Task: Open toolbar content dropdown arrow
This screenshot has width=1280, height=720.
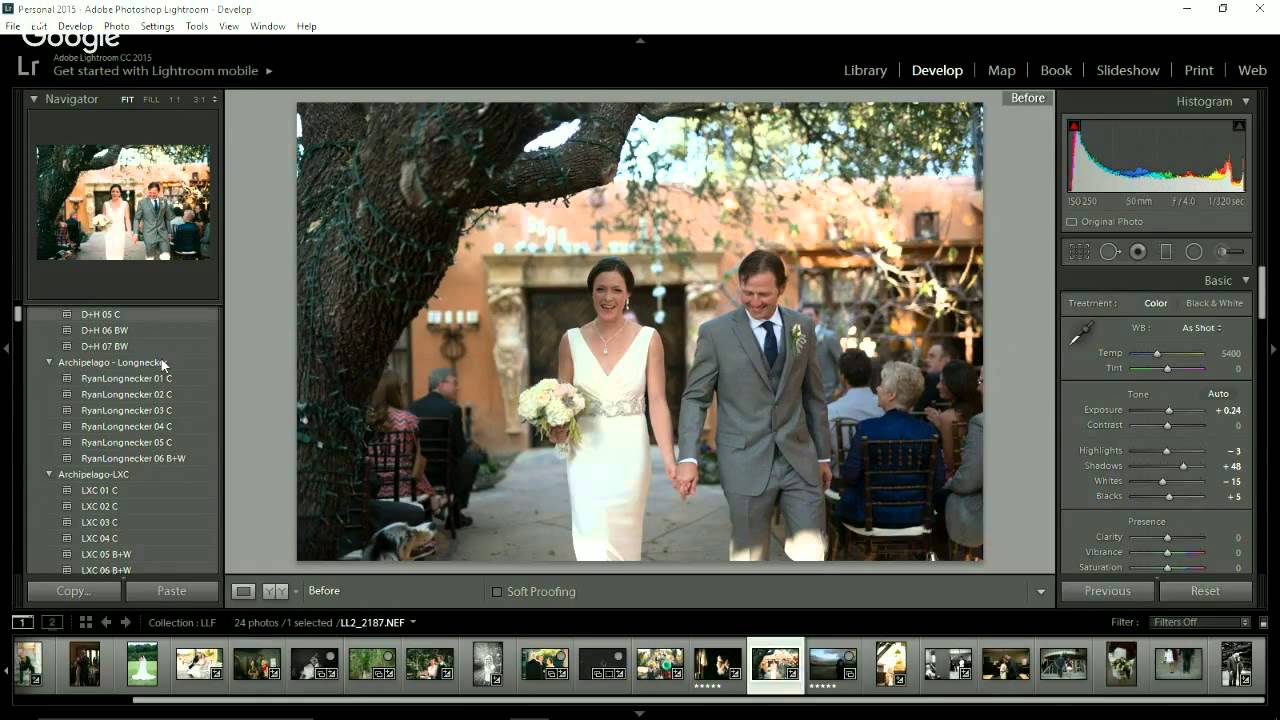Action: point(1041,592)
